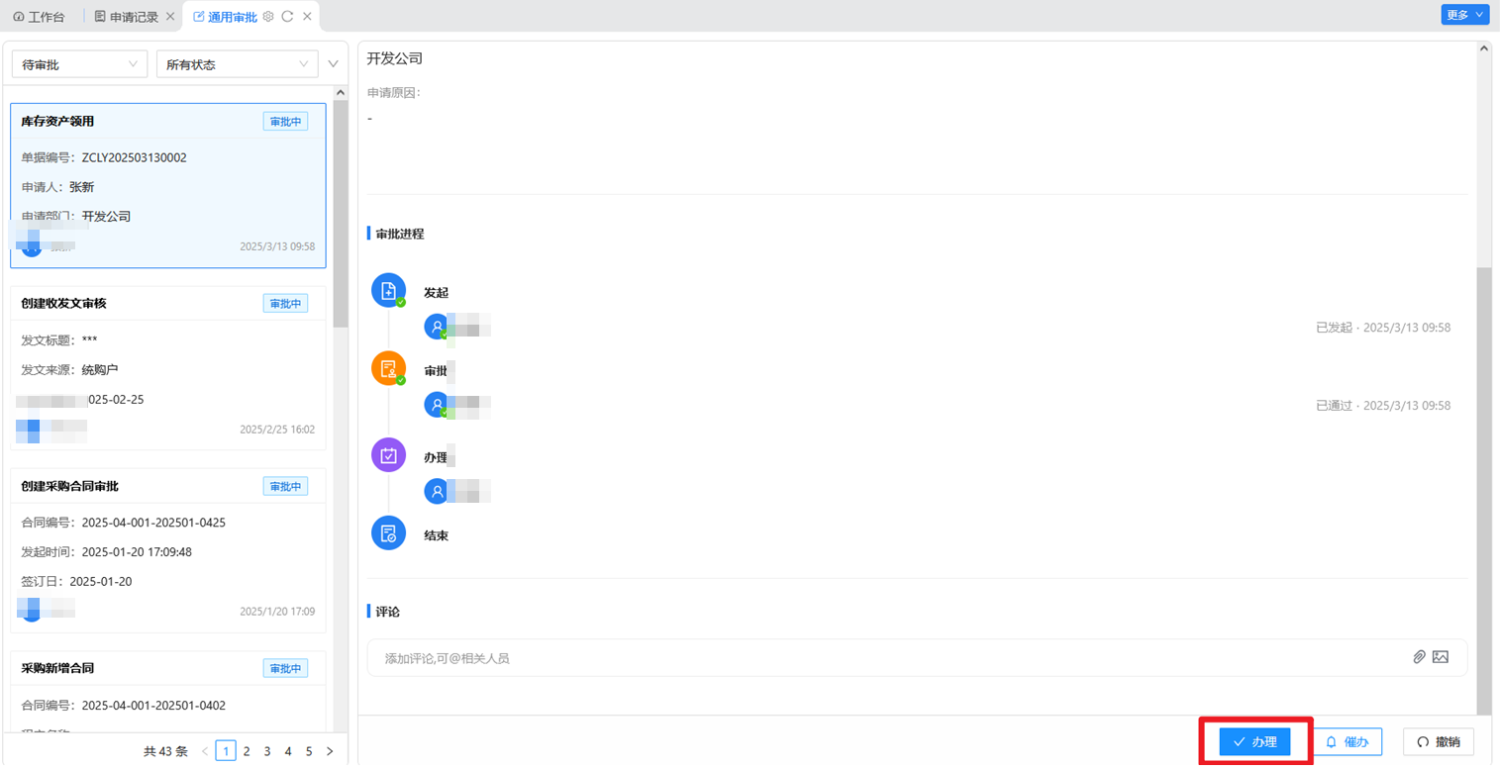
Task: Switch to the 申请记录 tab
Action: (x=126, y=17)
